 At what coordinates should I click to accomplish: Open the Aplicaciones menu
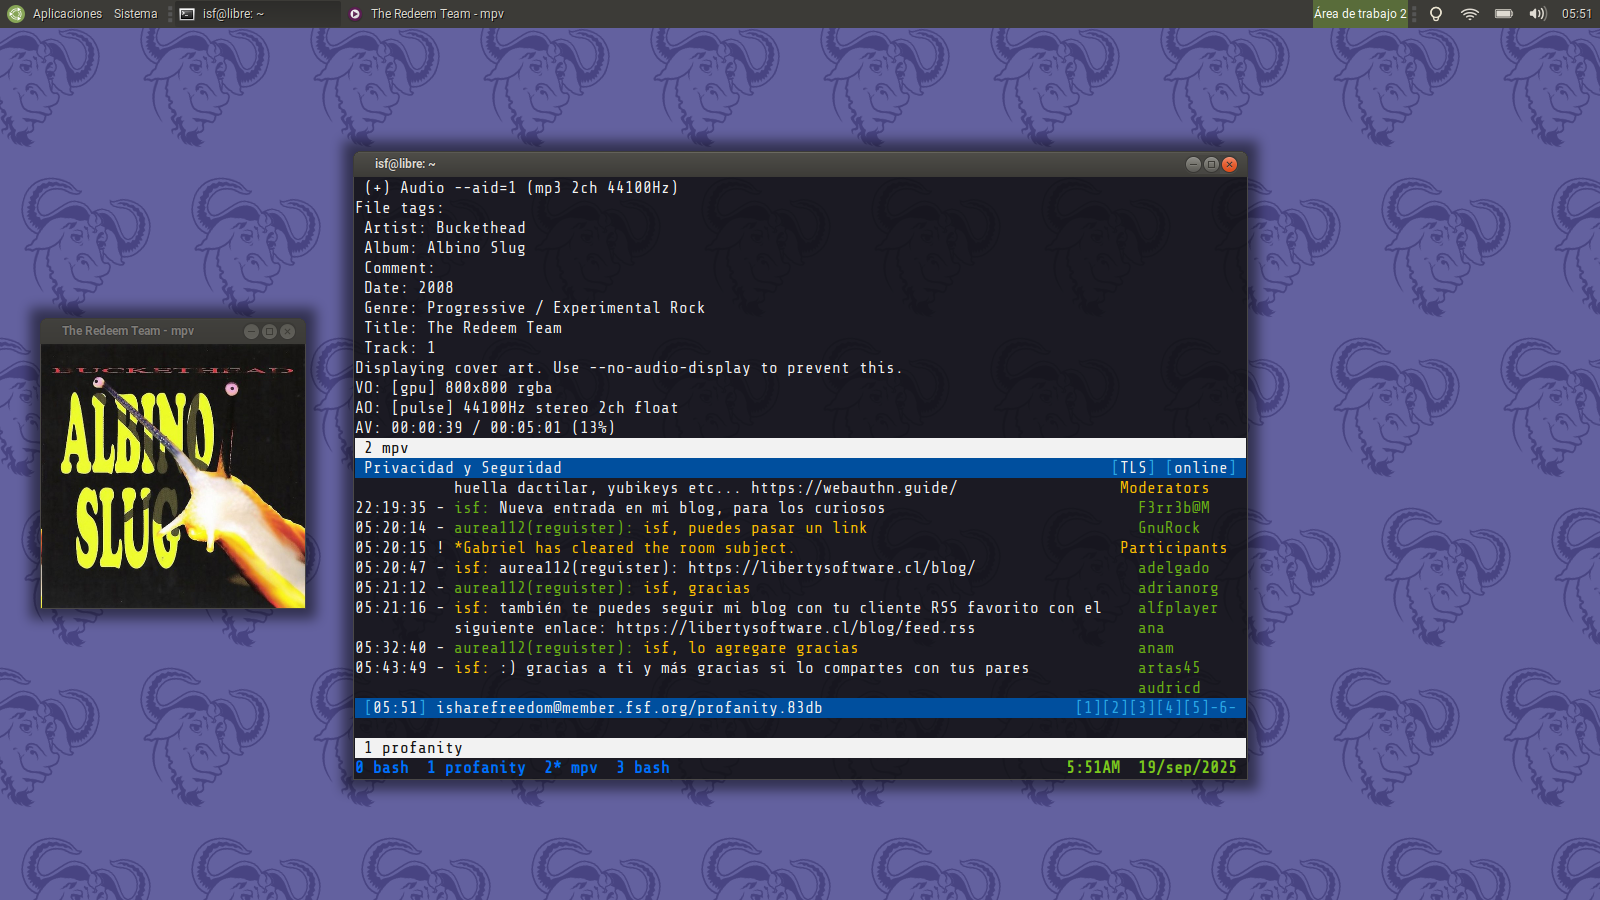[67, 14]
